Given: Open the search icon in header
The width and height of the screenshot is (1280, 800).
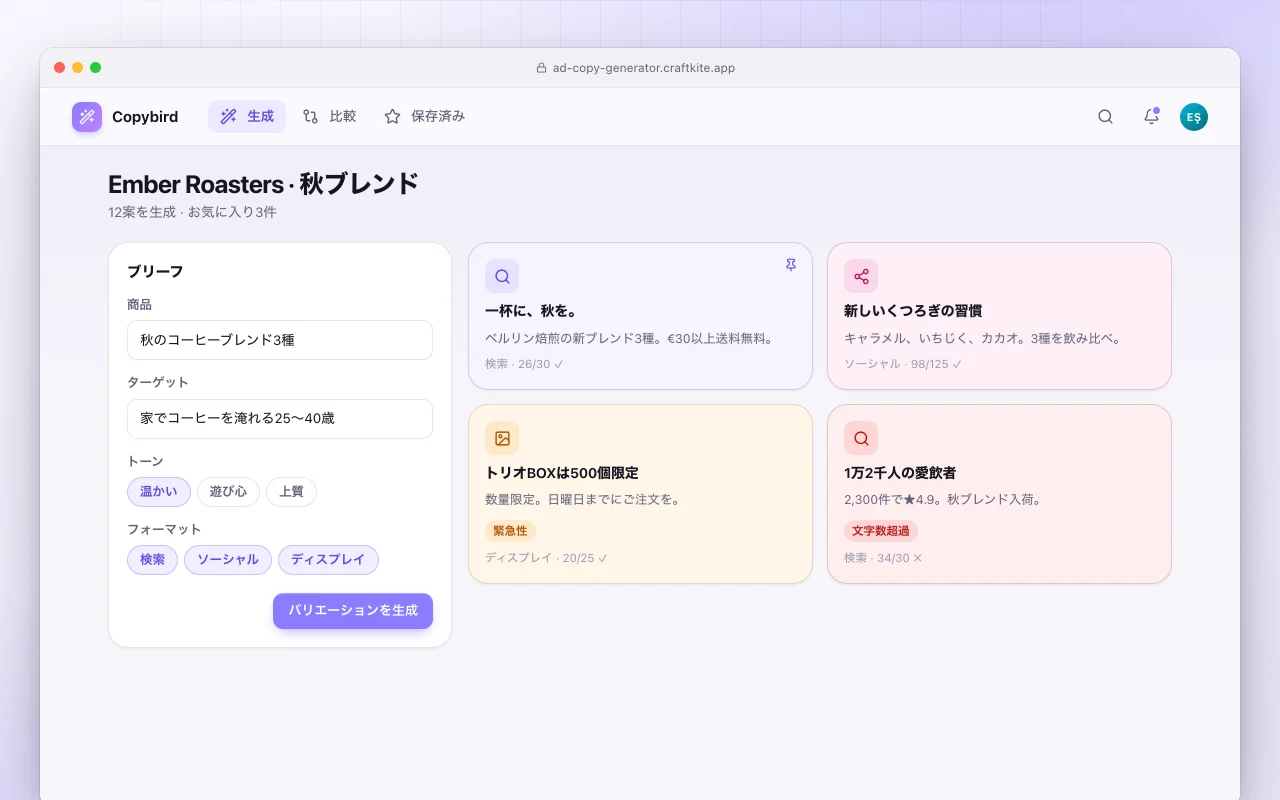Looking at the screenshot, I should tap(1105, 117).
